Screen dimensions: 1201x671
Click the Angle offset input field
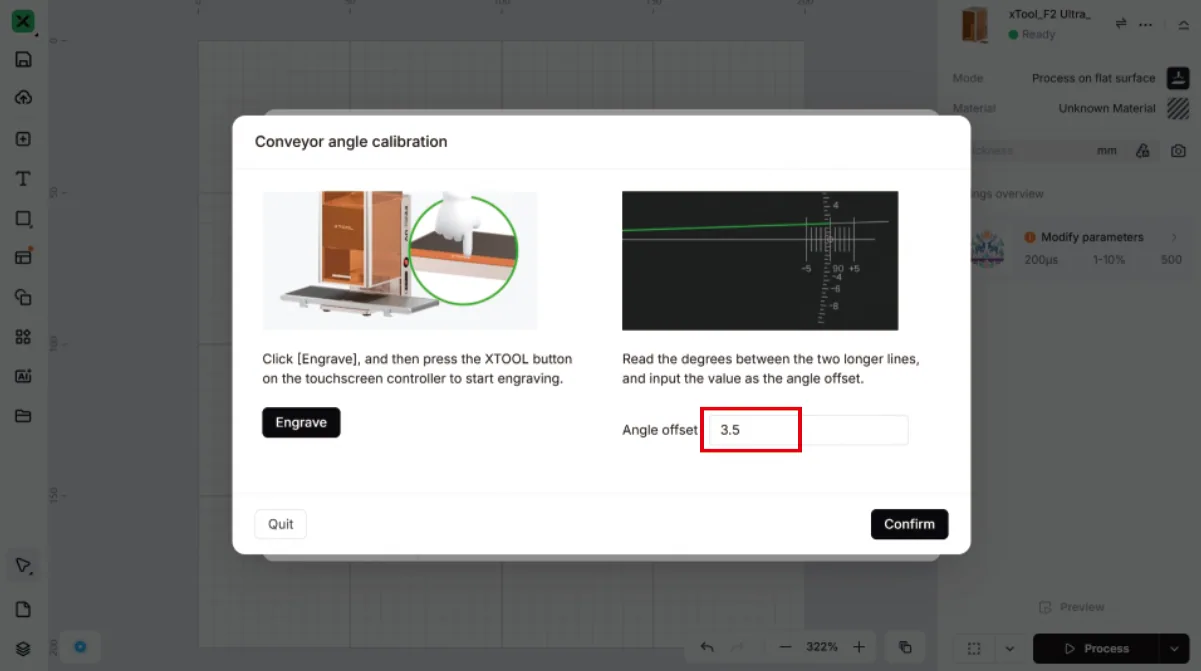808,430
